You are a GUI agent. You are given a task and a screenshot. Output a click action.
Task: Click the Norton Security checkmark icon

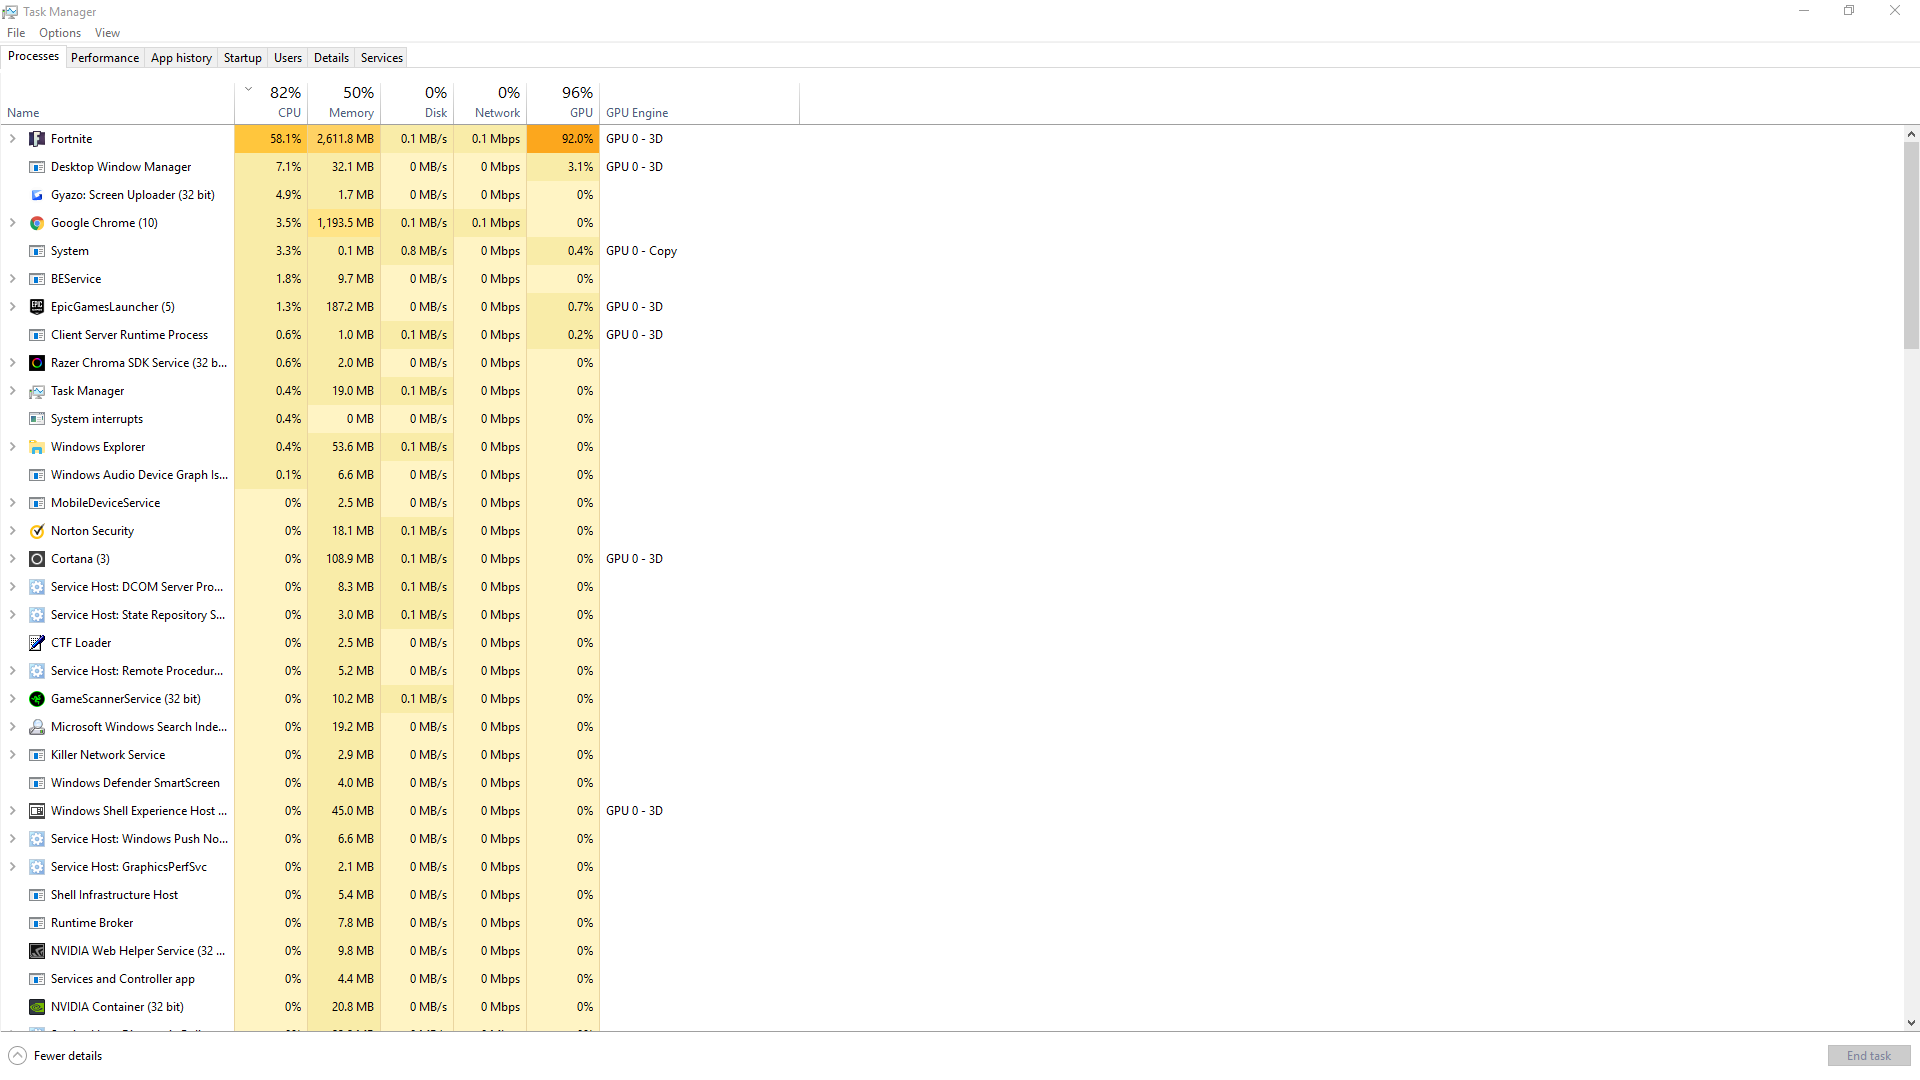[37, 531]
